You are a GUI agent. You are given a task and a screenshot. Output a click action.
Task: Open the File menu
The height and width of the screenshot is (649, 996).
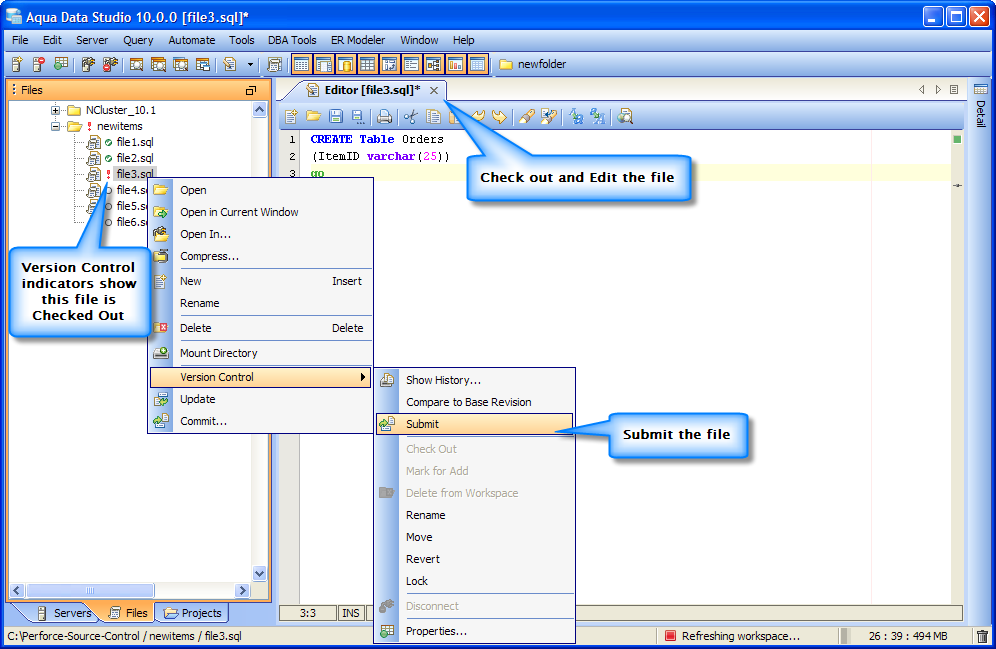coord(20,40)
